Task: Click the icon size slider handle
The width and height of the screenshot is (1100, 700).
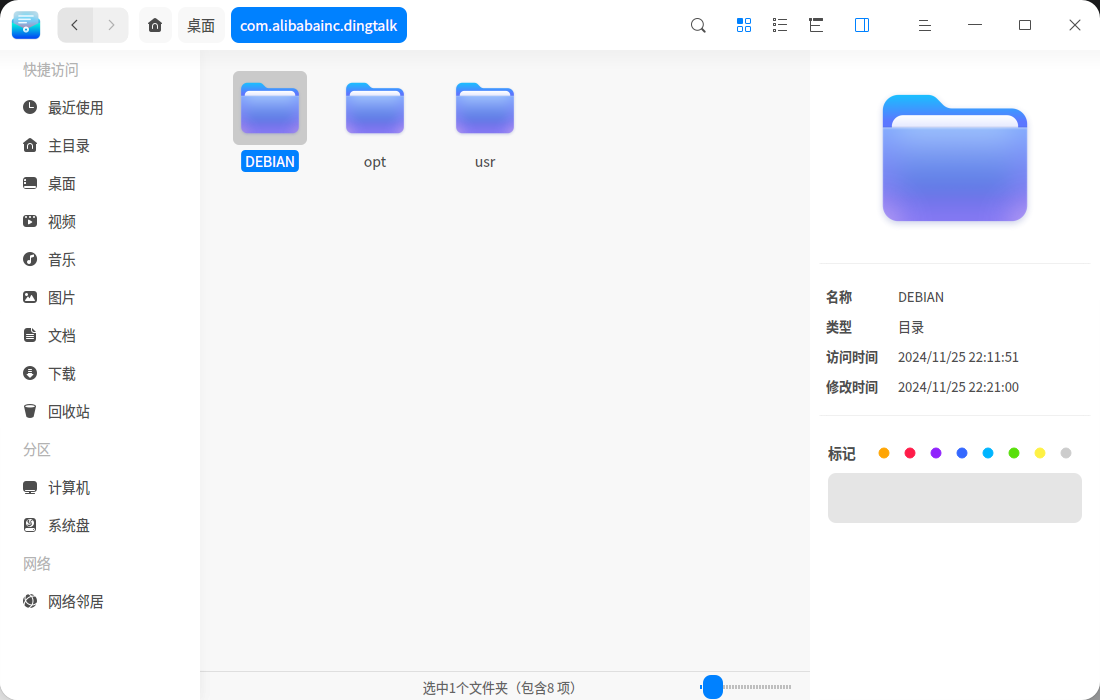Action: [713, 687]
